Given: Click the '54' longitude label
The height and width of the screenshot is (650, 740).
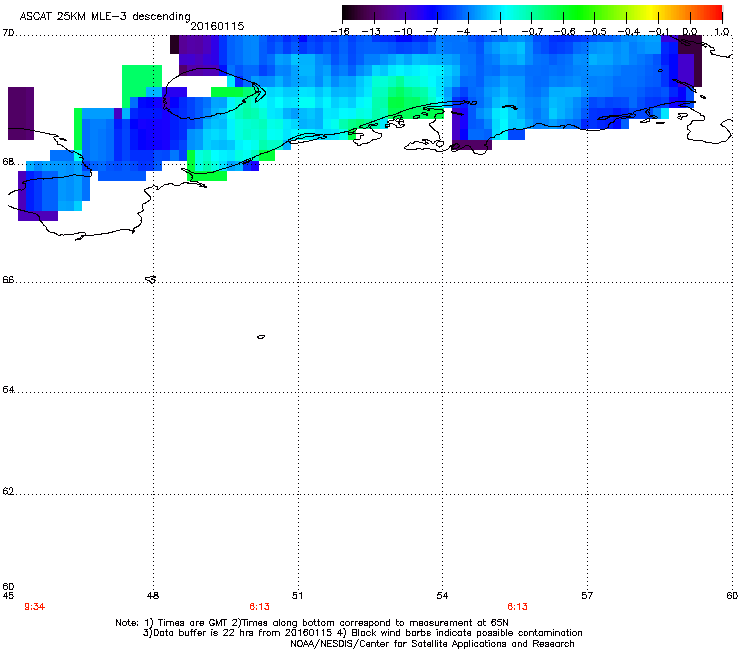Looking at the screenshot, I should [442, 596].
